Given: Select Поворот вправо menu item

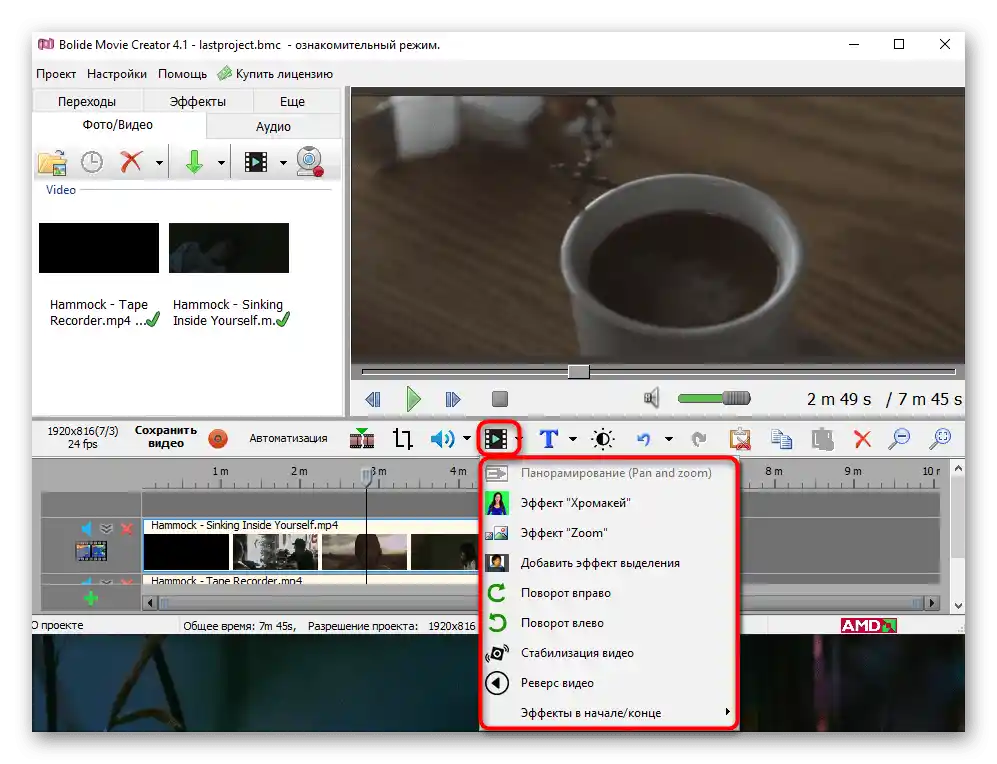Looking at the screenshot, I should click(x=609, y=593).
